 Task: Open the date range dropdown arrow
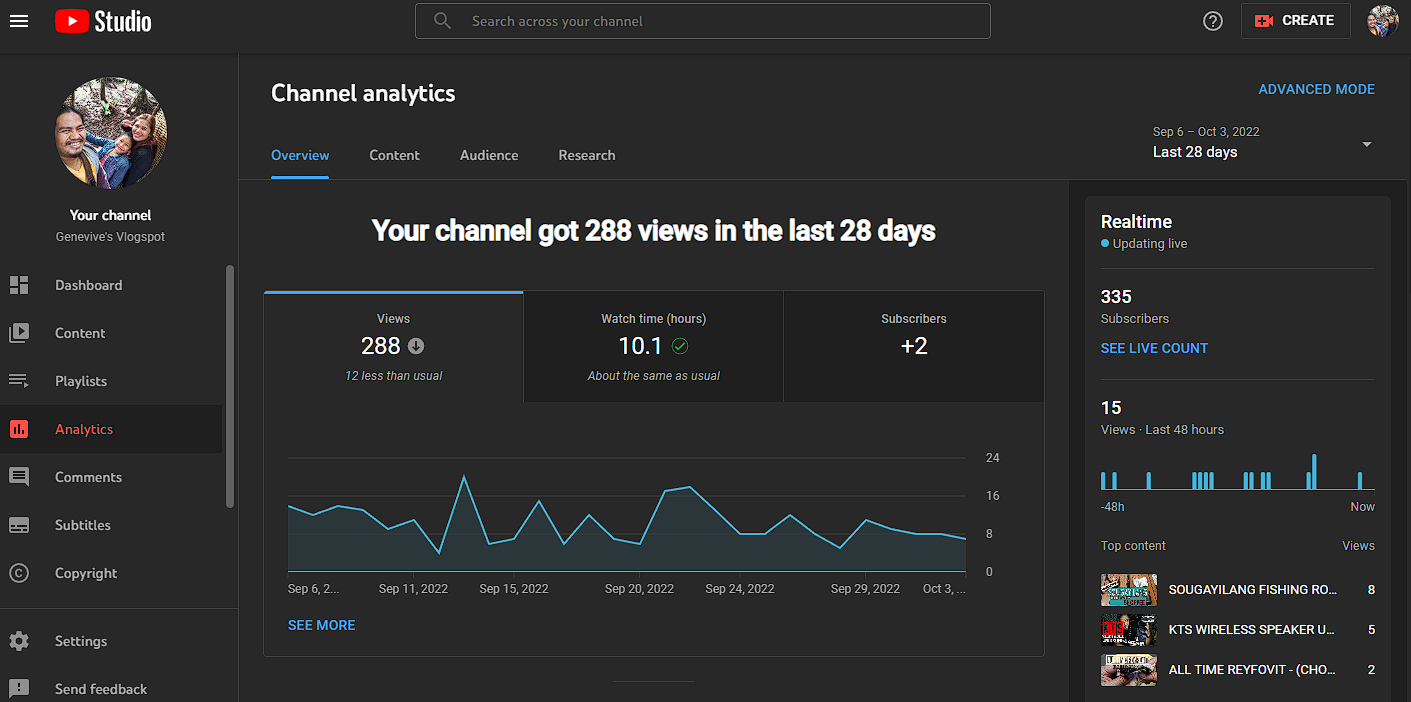click(1367, 144)
